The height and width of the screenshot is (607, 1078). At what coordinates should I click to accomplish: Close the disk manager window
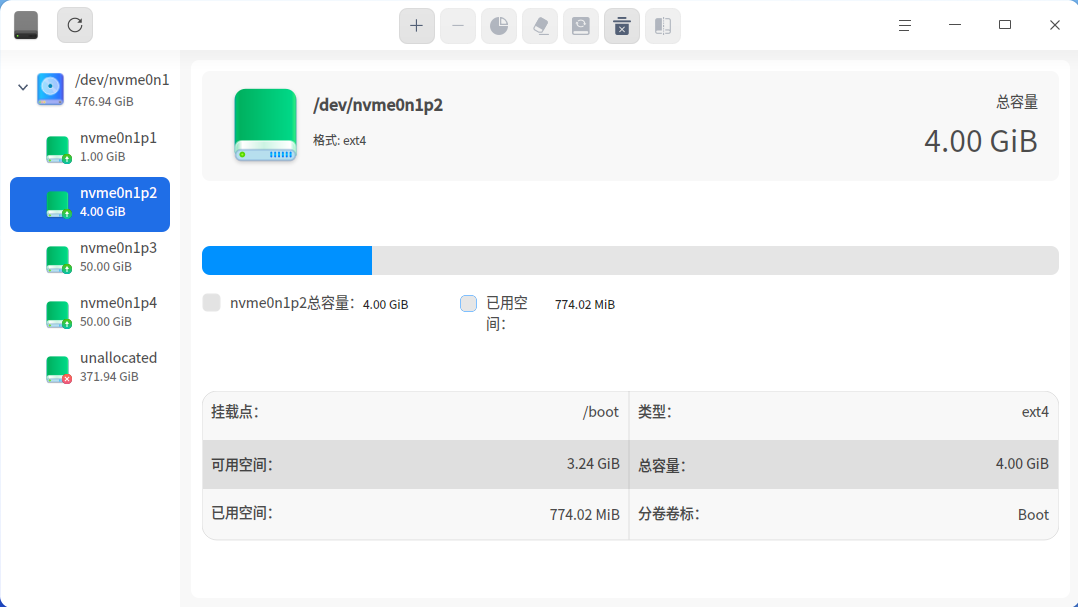(x=1055, y=25)
